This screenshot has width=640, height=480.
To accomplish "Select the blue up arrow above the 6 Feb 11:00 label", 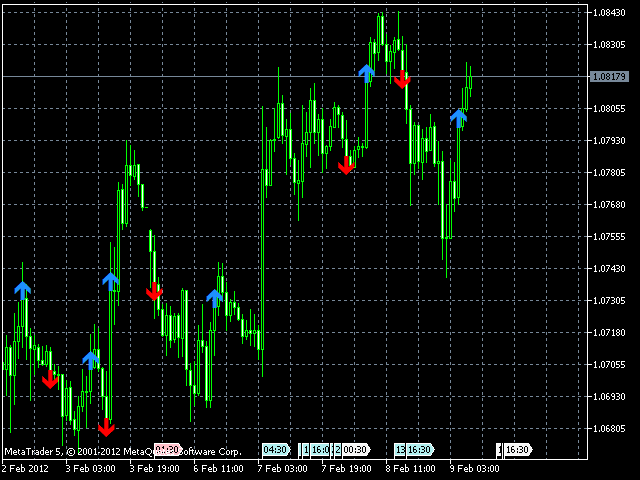I will click(x=214, y=298).
